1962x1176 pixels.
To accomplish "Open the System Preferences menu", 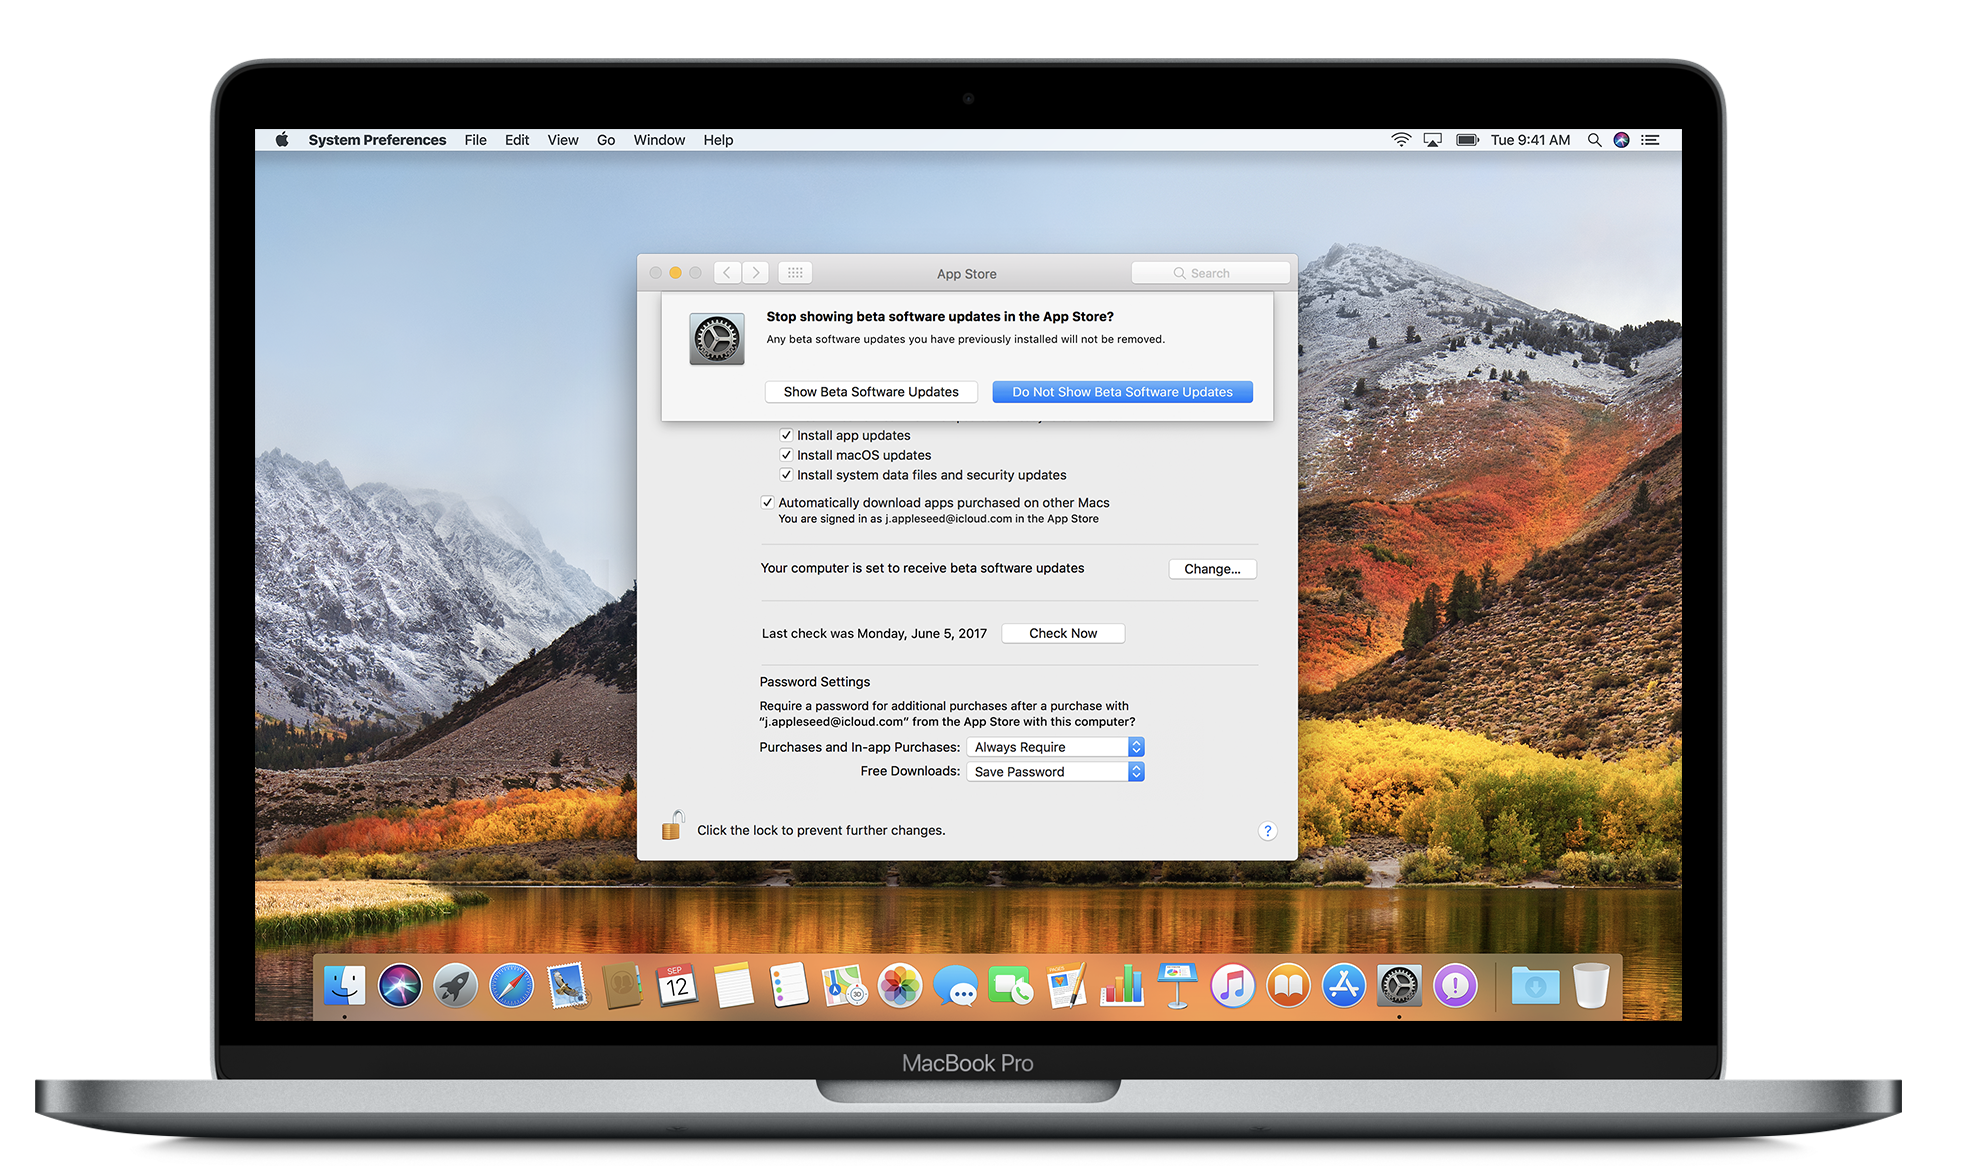I will [x=377, y=140].
